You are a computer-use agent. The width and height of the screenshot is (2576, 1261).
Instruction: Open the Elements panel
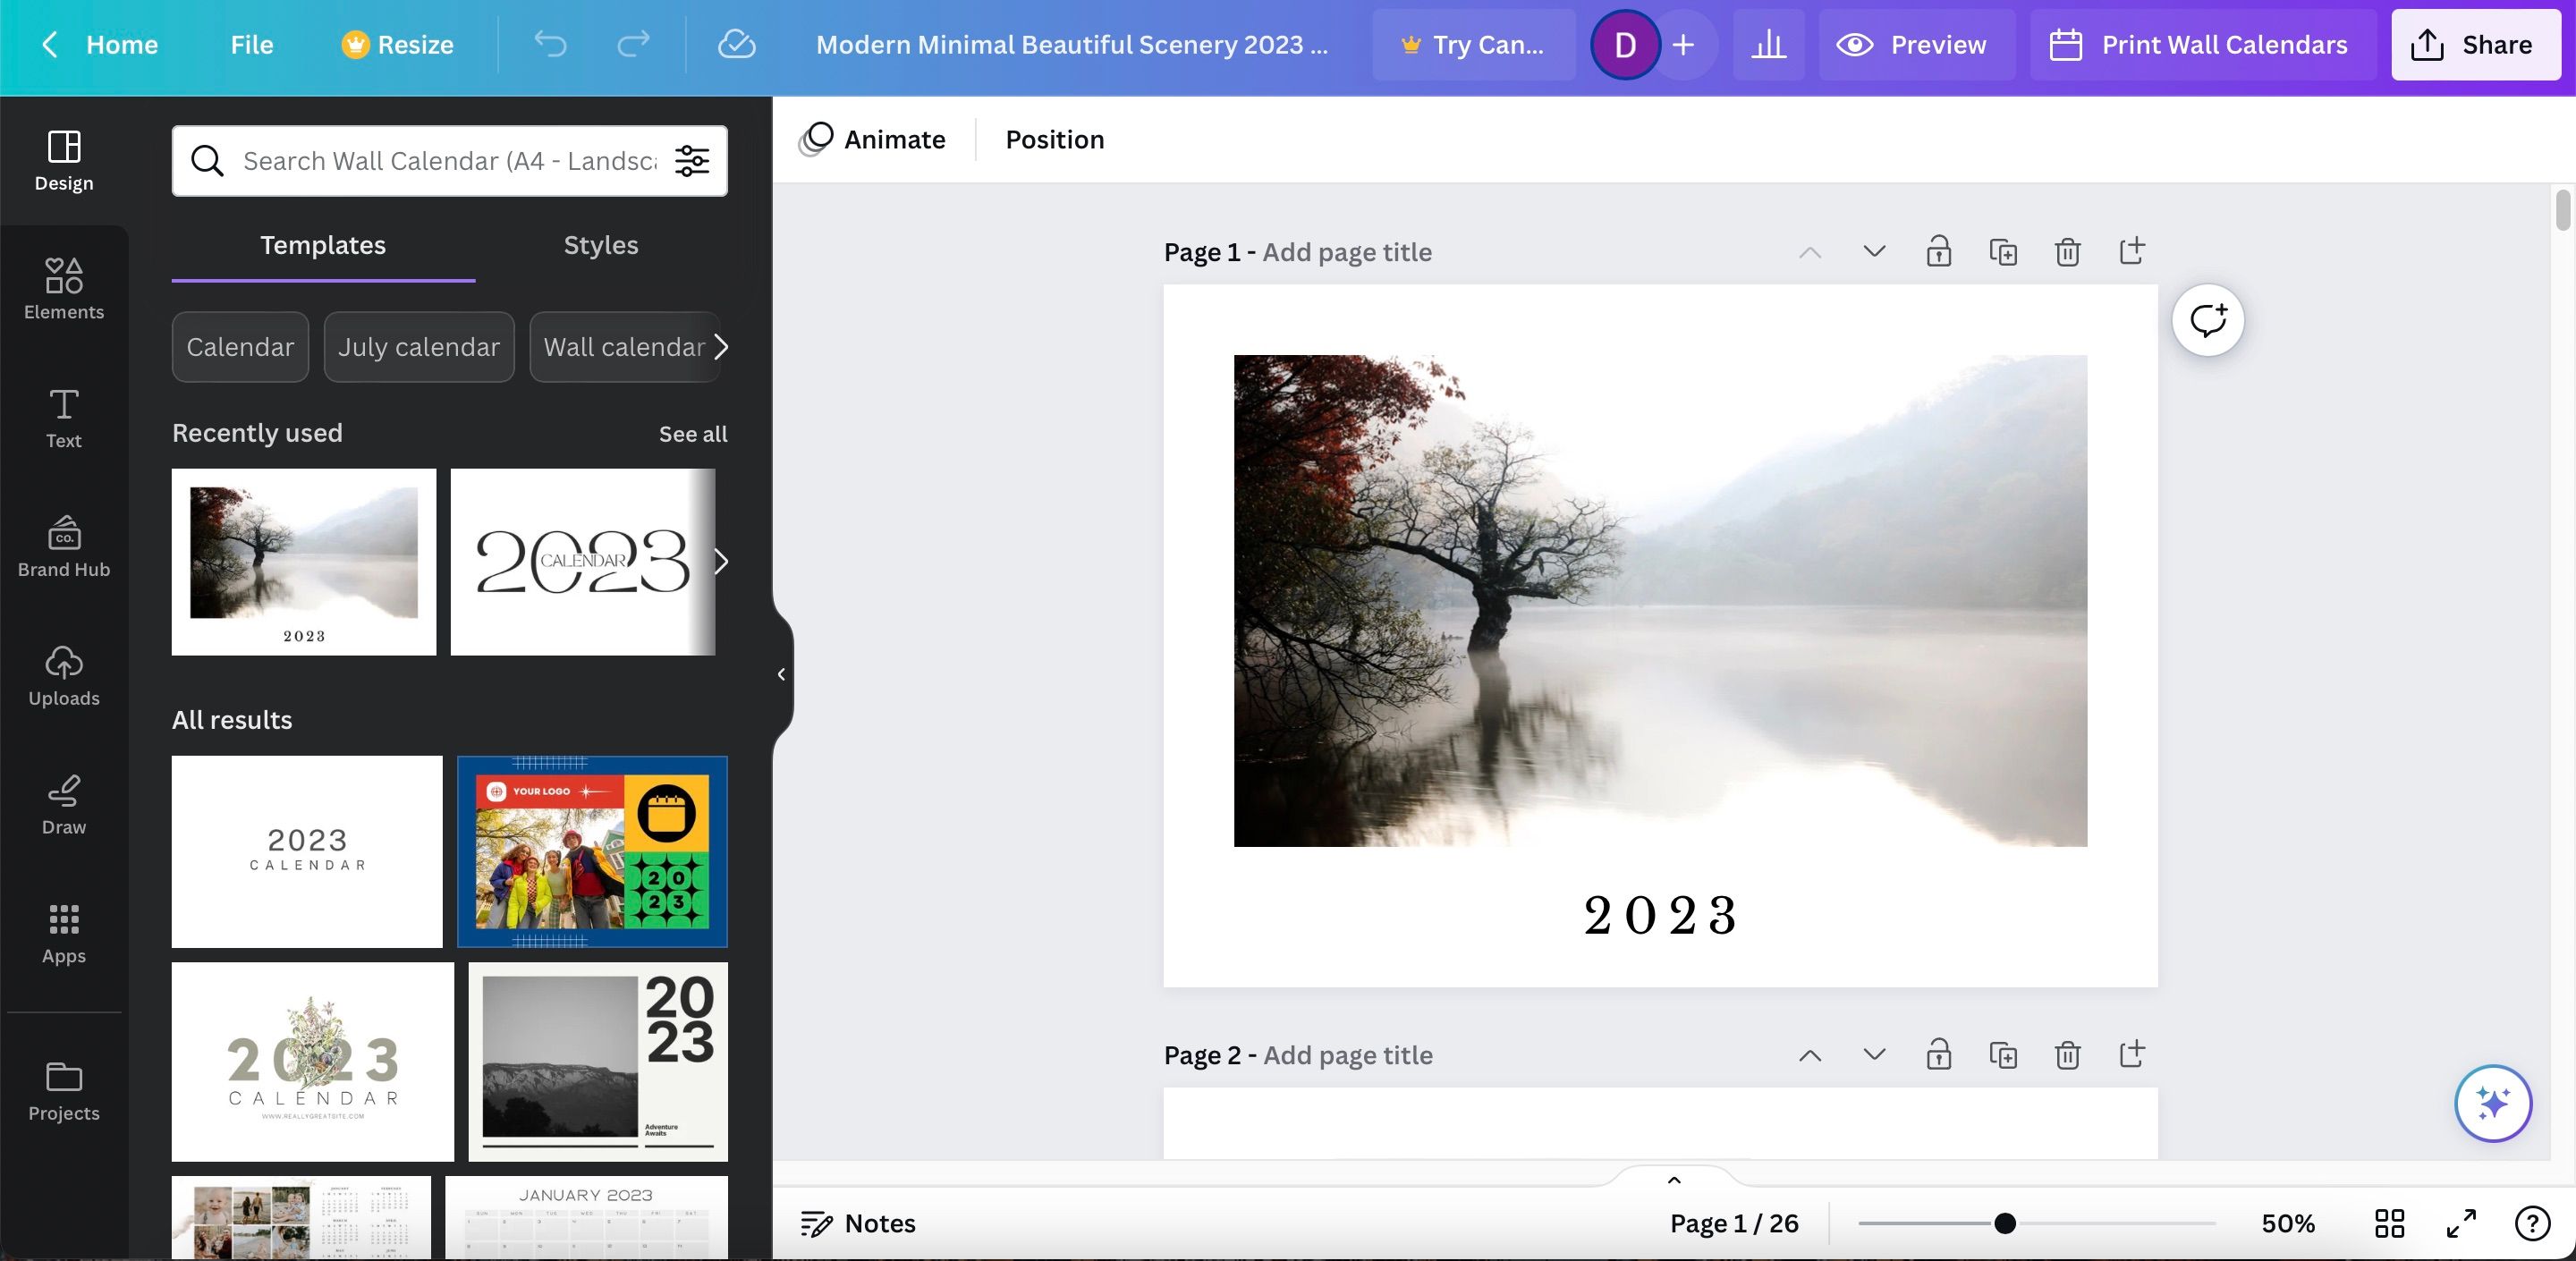pyautogui.click(x=63, y=289)
